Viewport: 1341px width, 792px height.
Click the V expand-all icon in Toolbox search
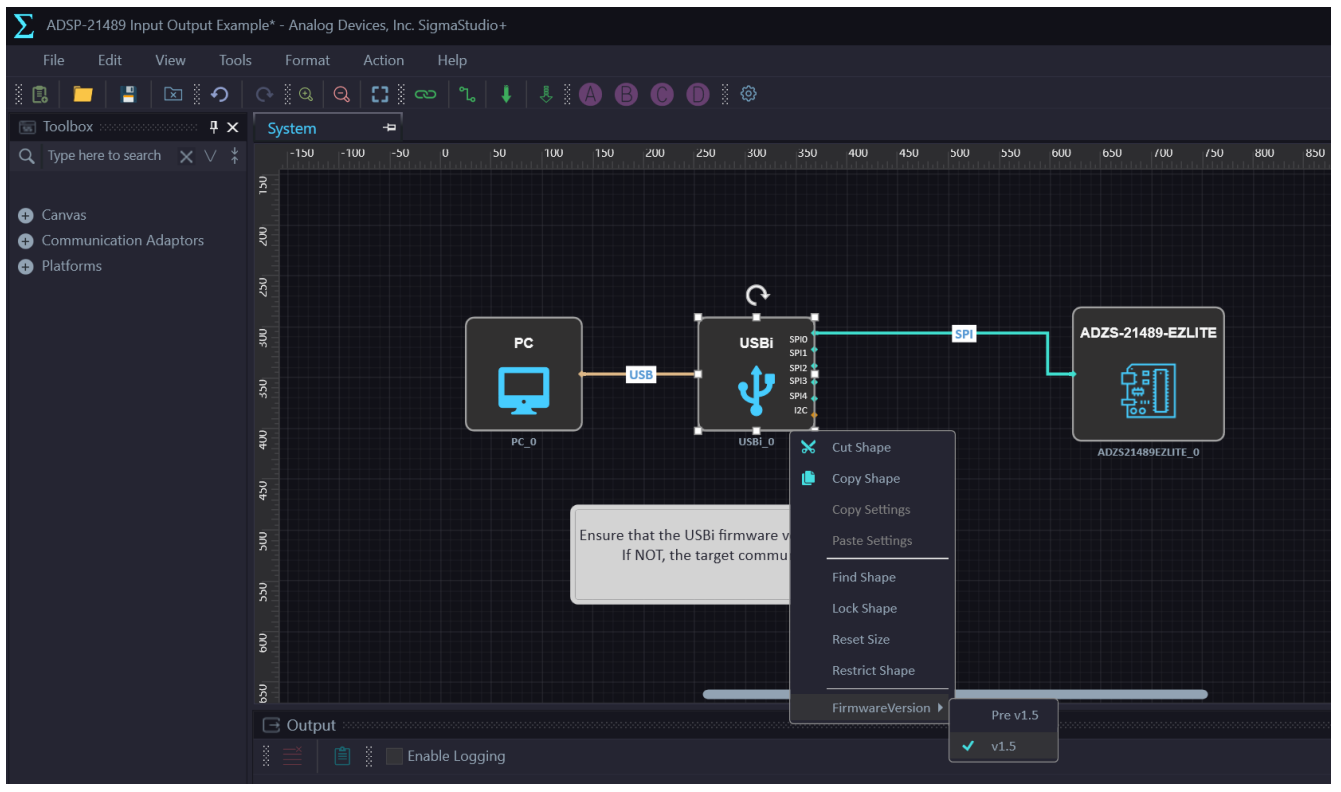[x=210, y=156]
